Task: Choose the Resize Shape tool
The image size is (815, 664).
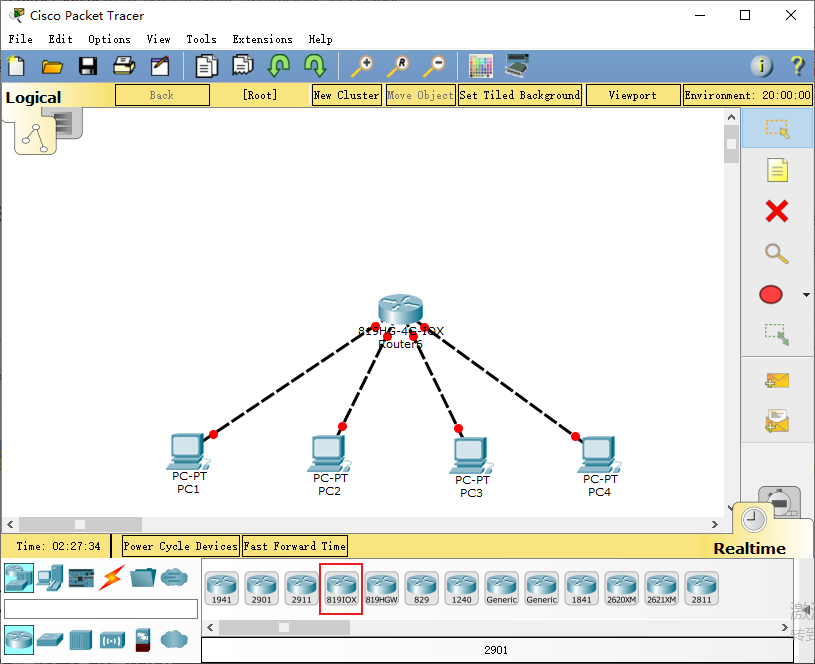Action: point(777,335)
